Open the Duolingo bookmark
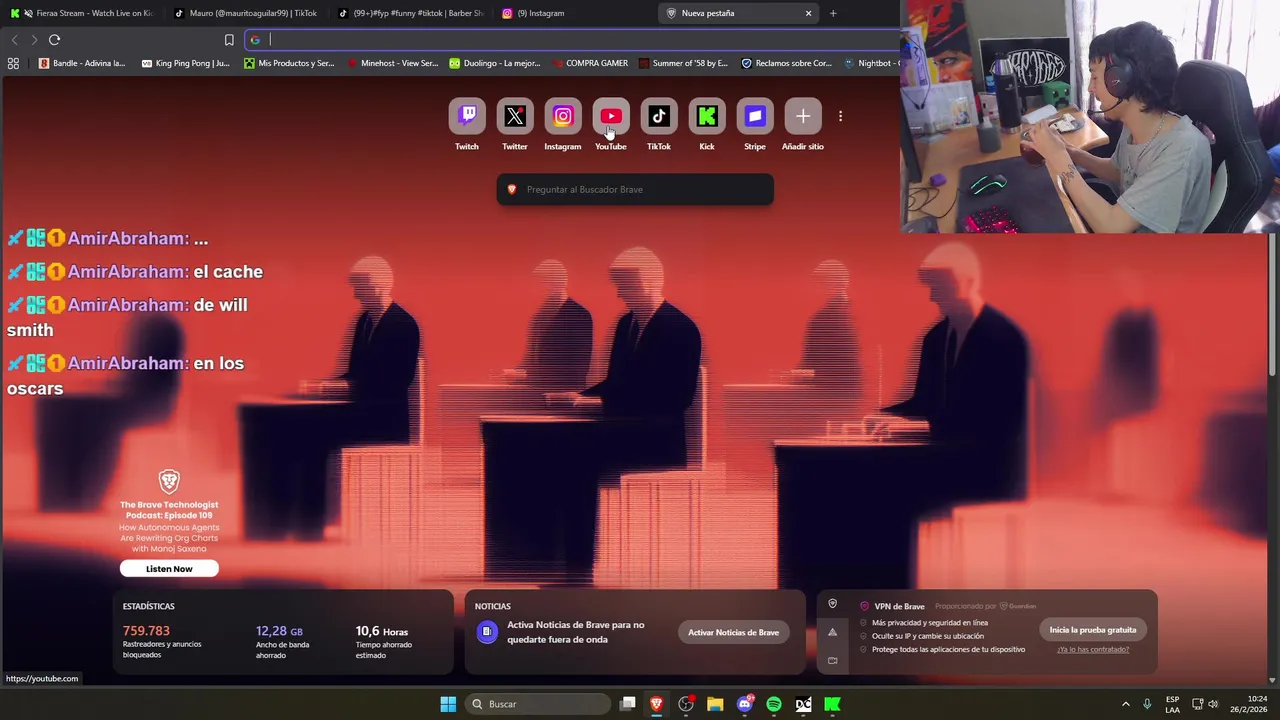Screen dimensions: 1280x720 coord(495,63)
